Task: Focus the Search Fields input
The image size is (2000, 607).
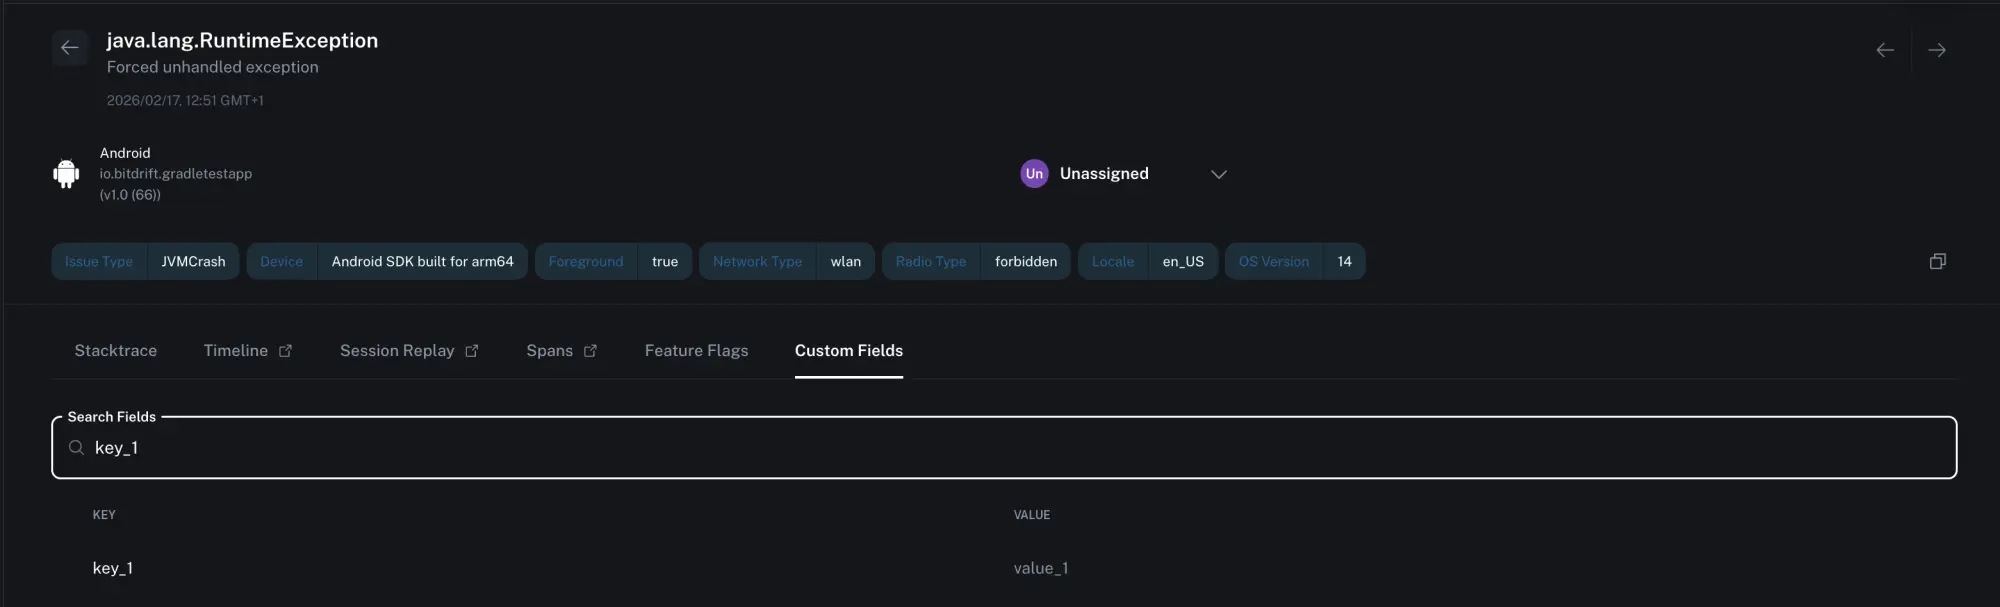Action: (1000, 448)
